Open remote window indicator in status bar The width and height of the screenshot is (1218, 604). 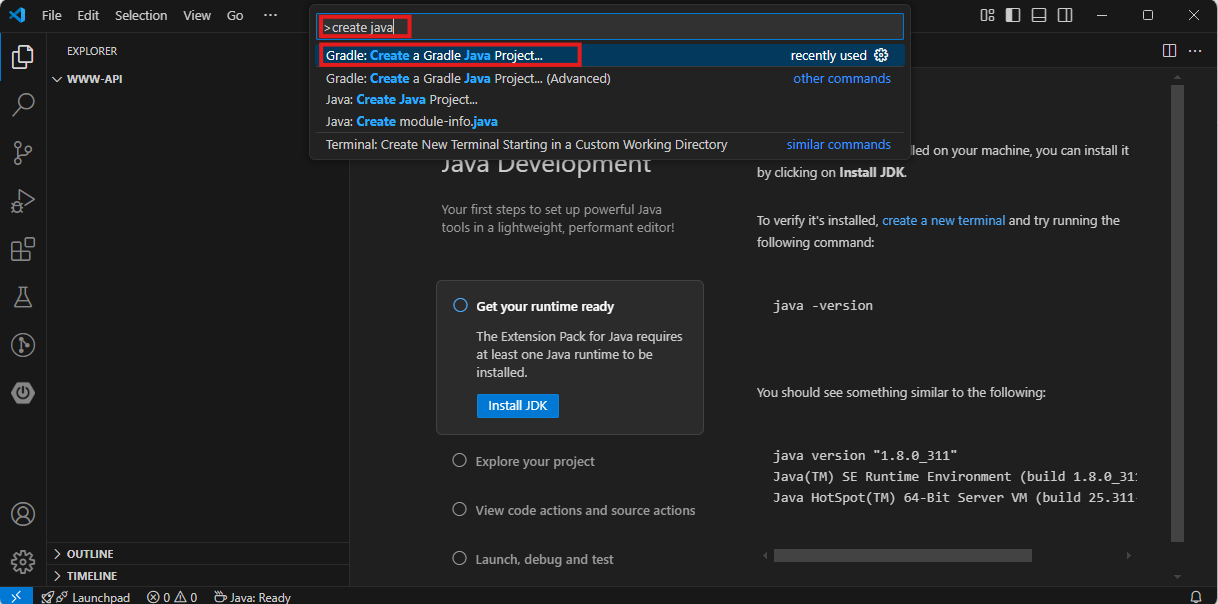17,596
